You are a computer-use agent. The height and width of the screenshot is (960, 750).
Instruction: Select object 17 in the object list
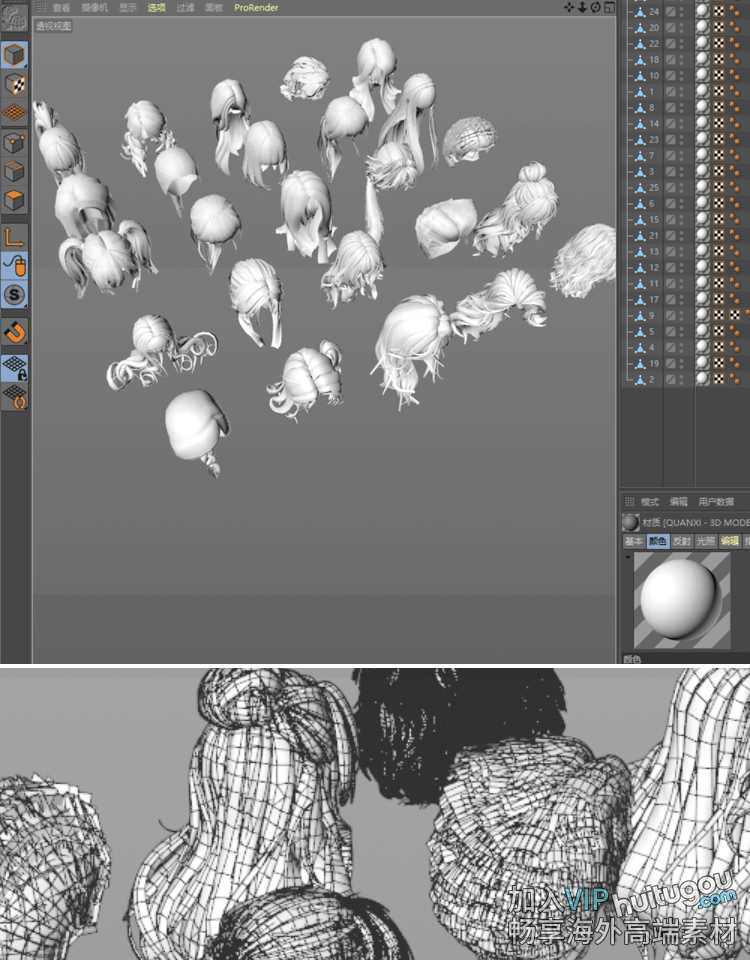point(653,300)
